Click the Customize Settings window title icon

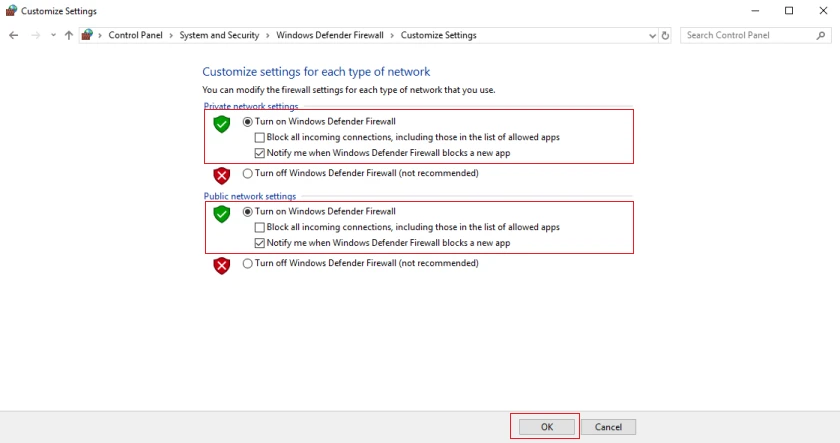tap(11, 11)
